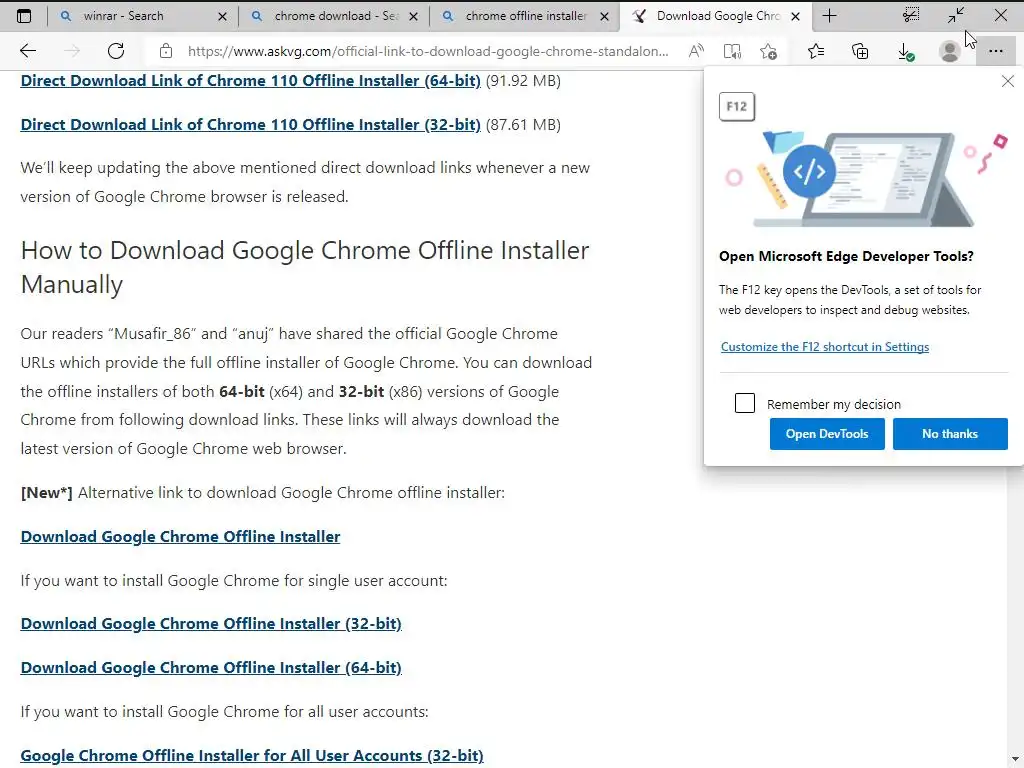Click the F12 key badge

[737, 106]
